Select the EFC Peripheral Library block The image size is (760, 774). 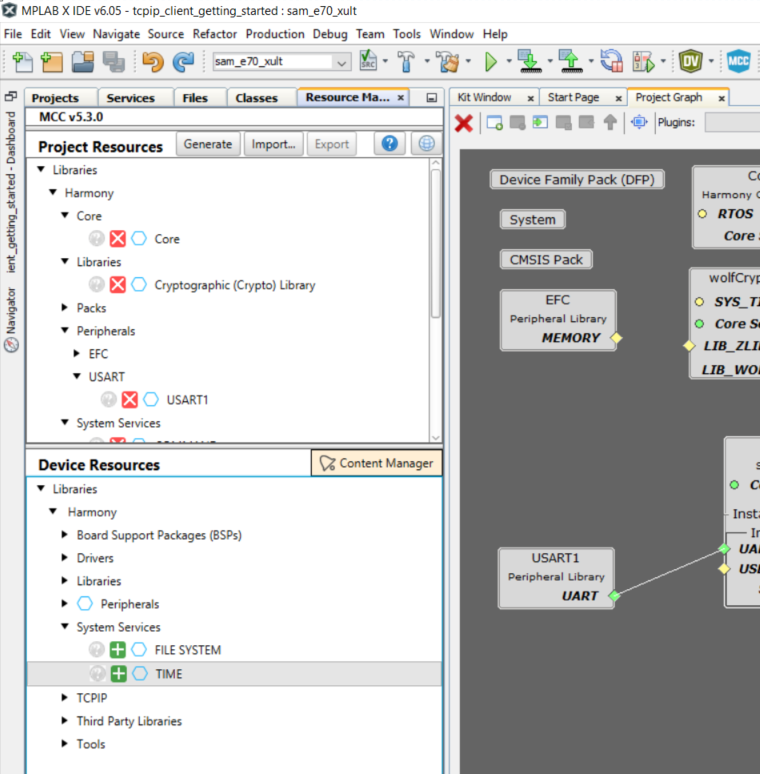click(558, 320)
